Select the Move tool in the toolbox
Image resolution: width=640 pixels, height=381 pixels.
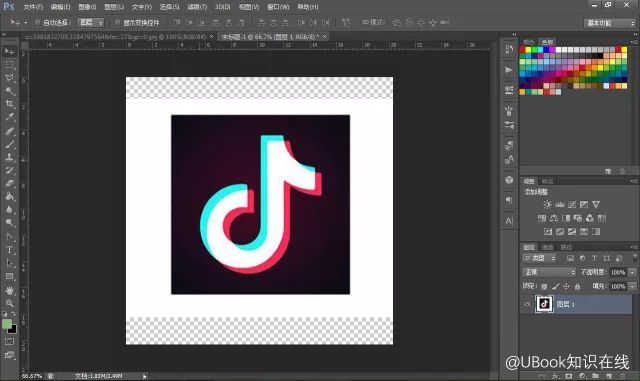9,51
